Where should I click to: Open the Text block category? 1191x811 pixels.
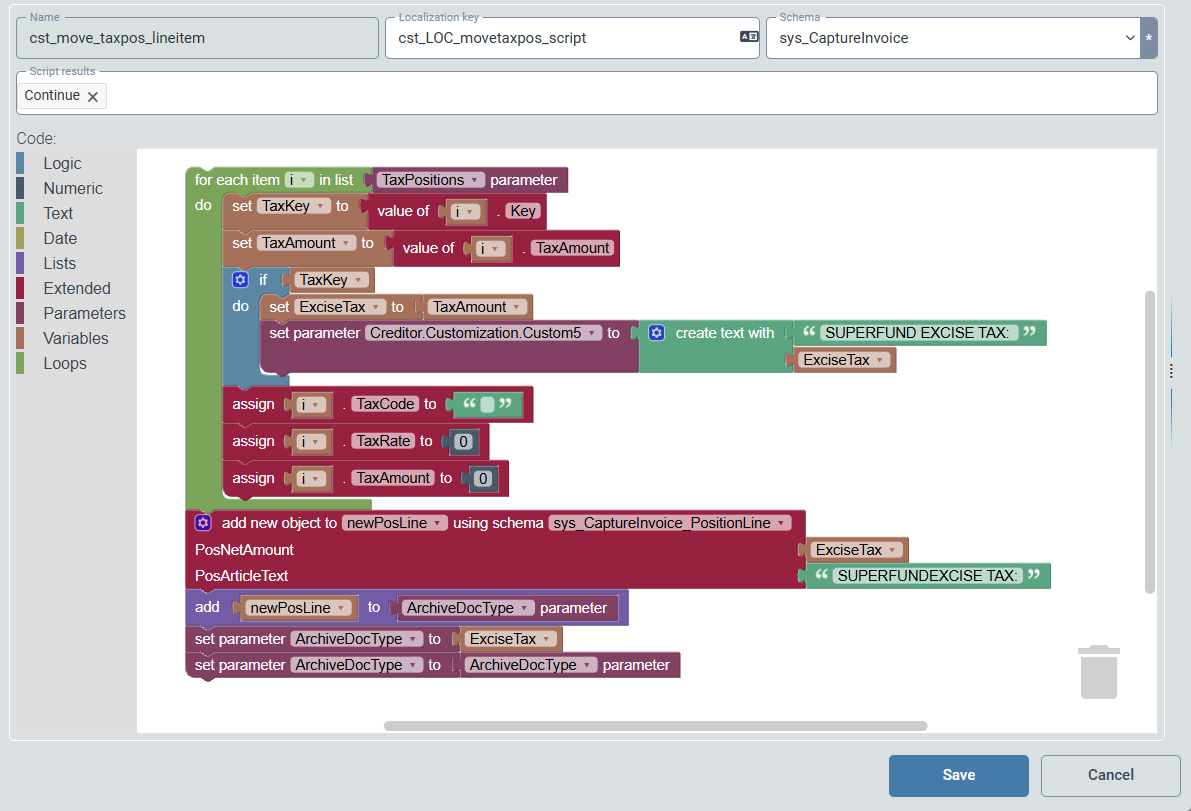pyautogui.click(x=57, y=213)
